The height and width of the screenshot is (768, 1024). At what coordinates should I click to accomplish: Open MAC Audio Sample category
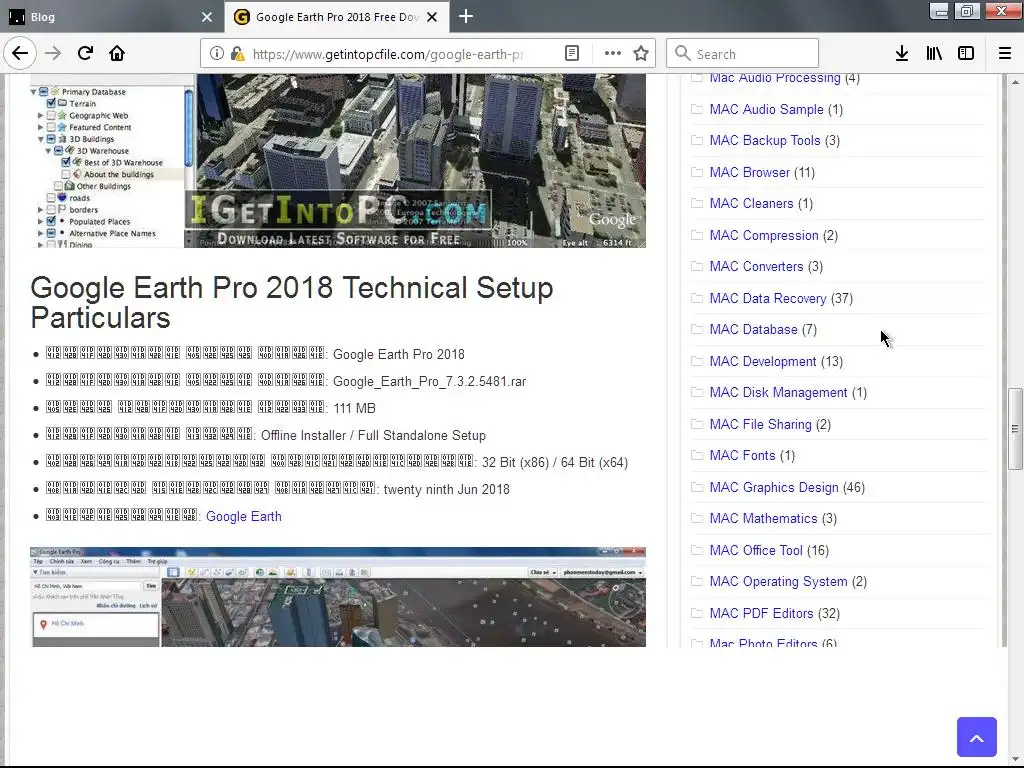(x=766, y=109)
